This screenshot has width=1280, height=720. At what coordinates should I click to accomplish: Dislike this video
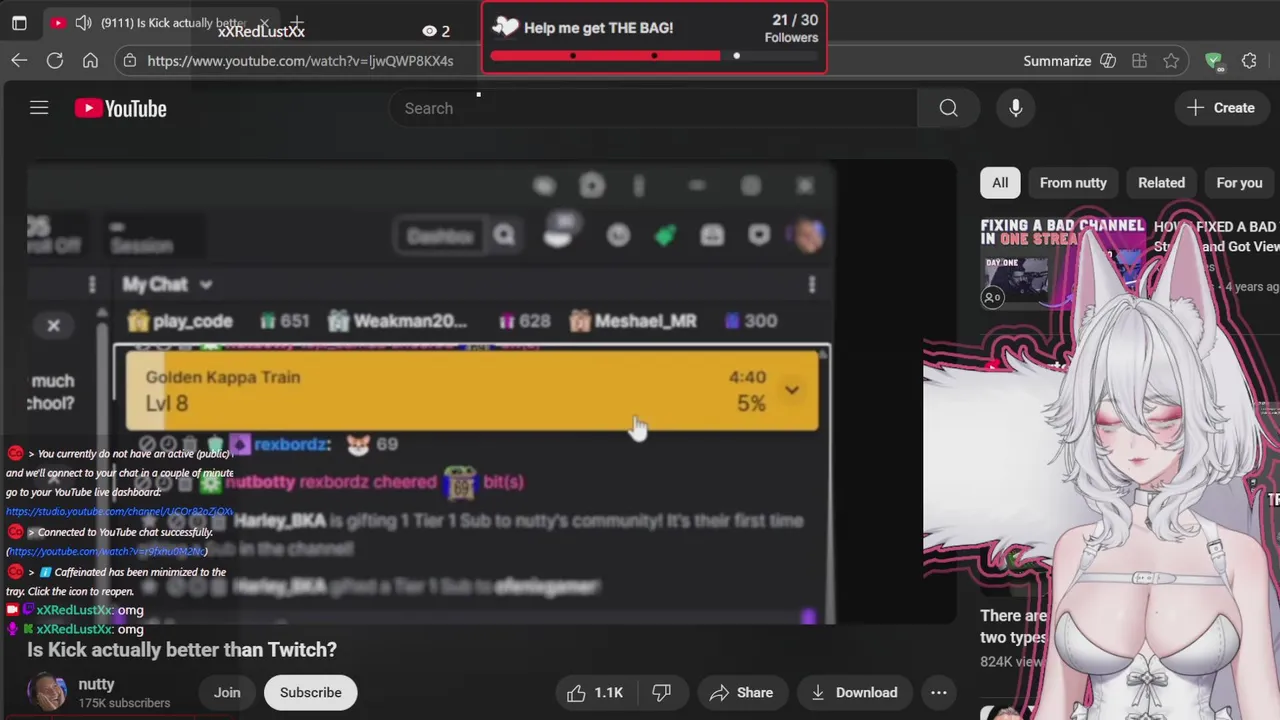[662, 692]
